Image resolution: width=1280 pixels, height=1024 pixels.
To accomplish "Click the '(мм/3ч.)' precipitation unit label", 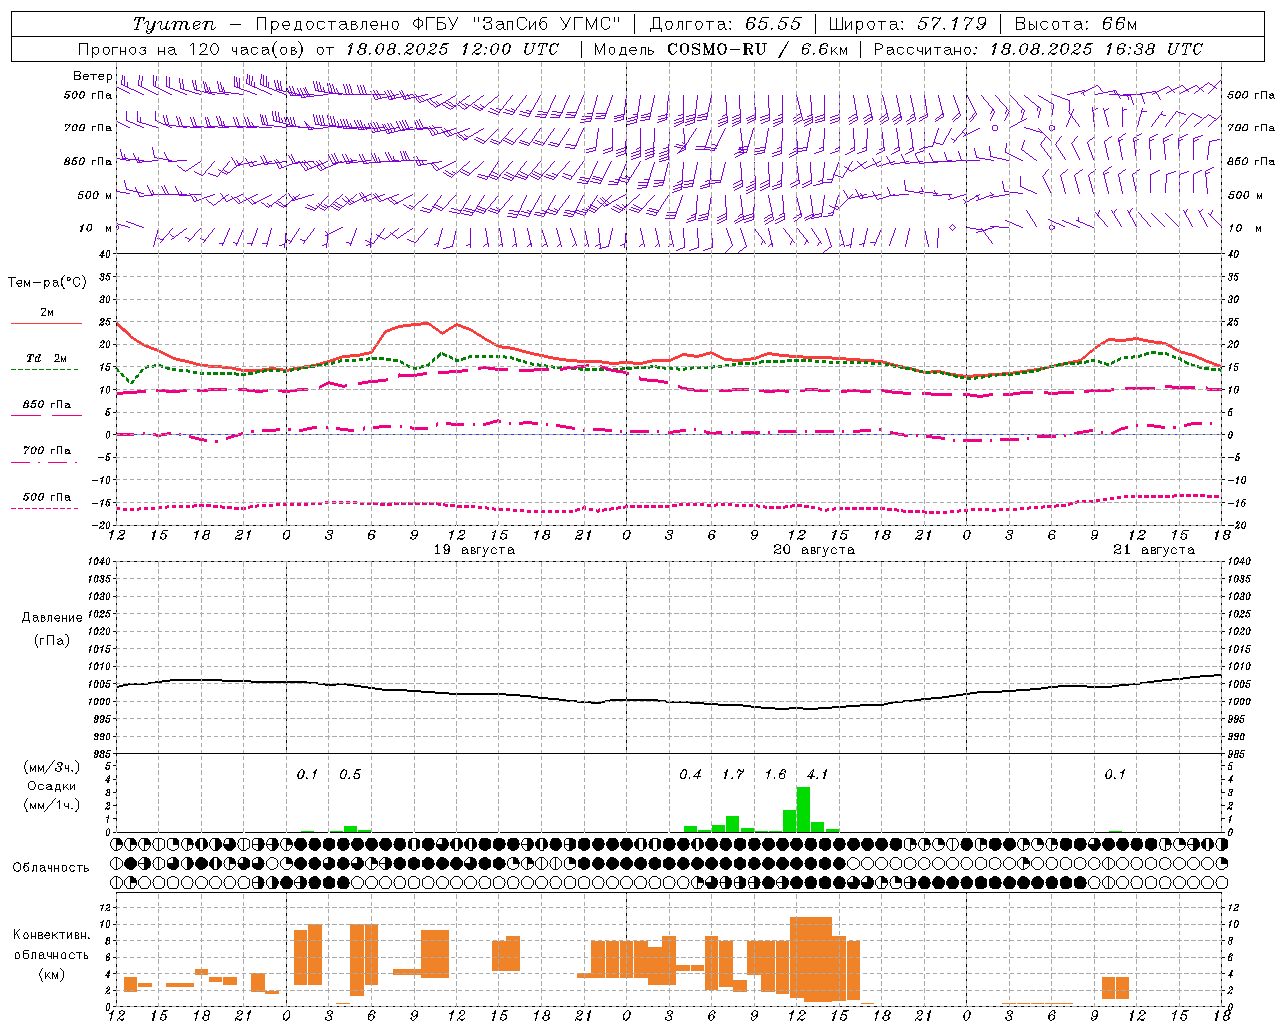I will [52, 767].
